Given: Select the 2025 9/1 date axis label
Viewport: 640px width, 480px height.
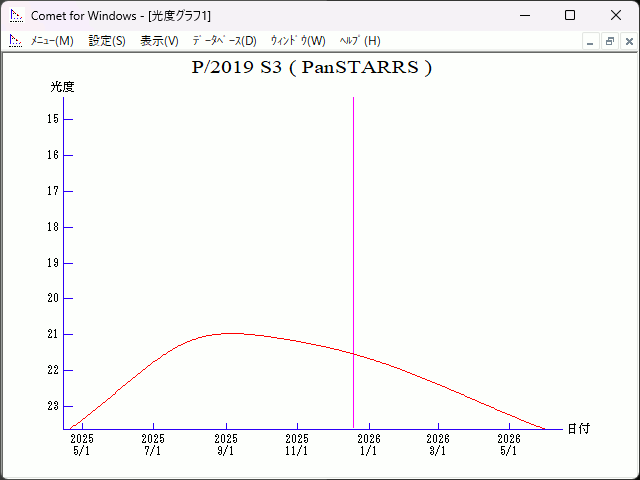Looking at the screenshot, I should click(x=225, y=445).
